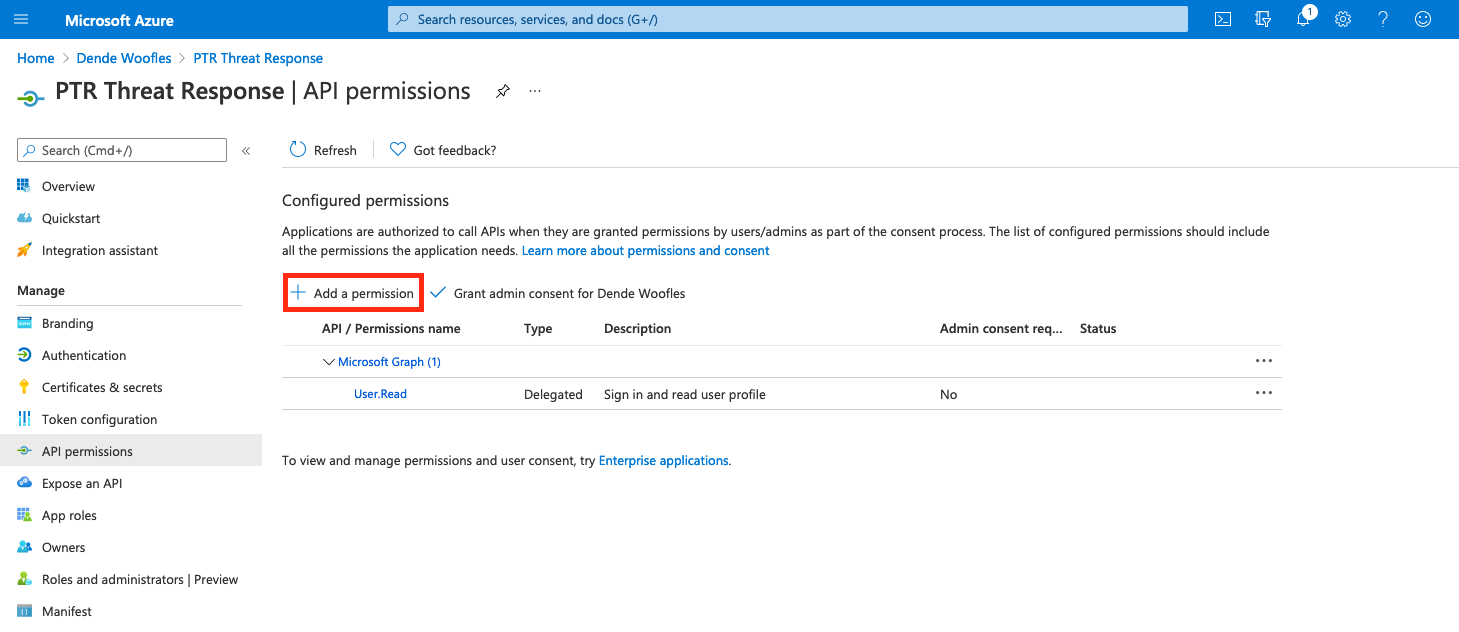This screenshot has height=632, width=1459.
Task: Click the Manifest icon
Action: 25,611
